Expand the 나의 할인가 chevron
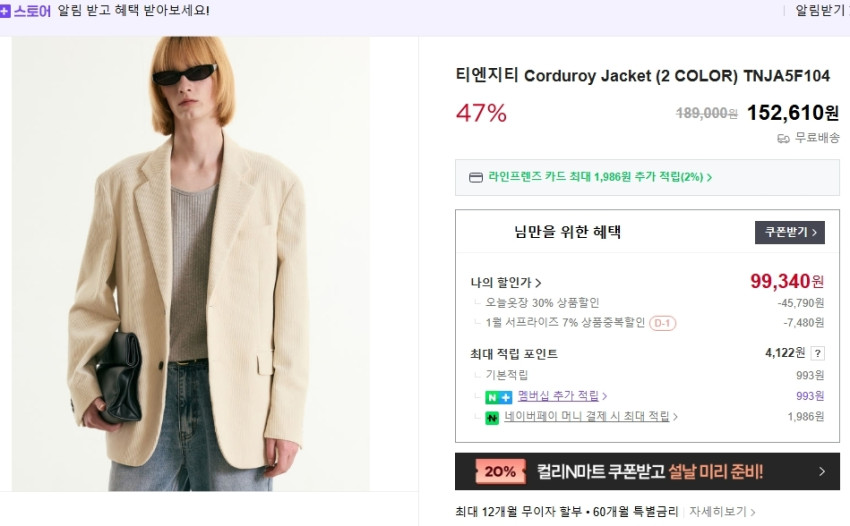This screenshot has width=850, height=526. pos(538,283)
